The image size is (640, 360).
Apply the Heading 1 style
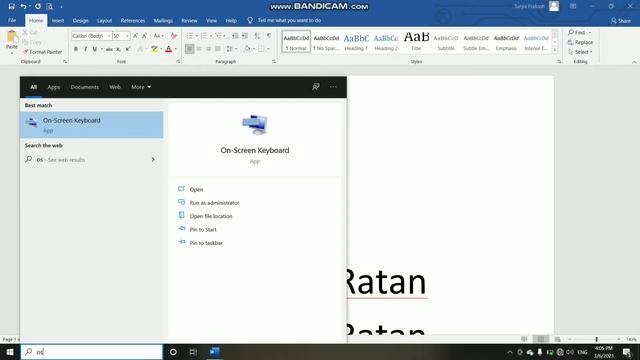[356, 42]
